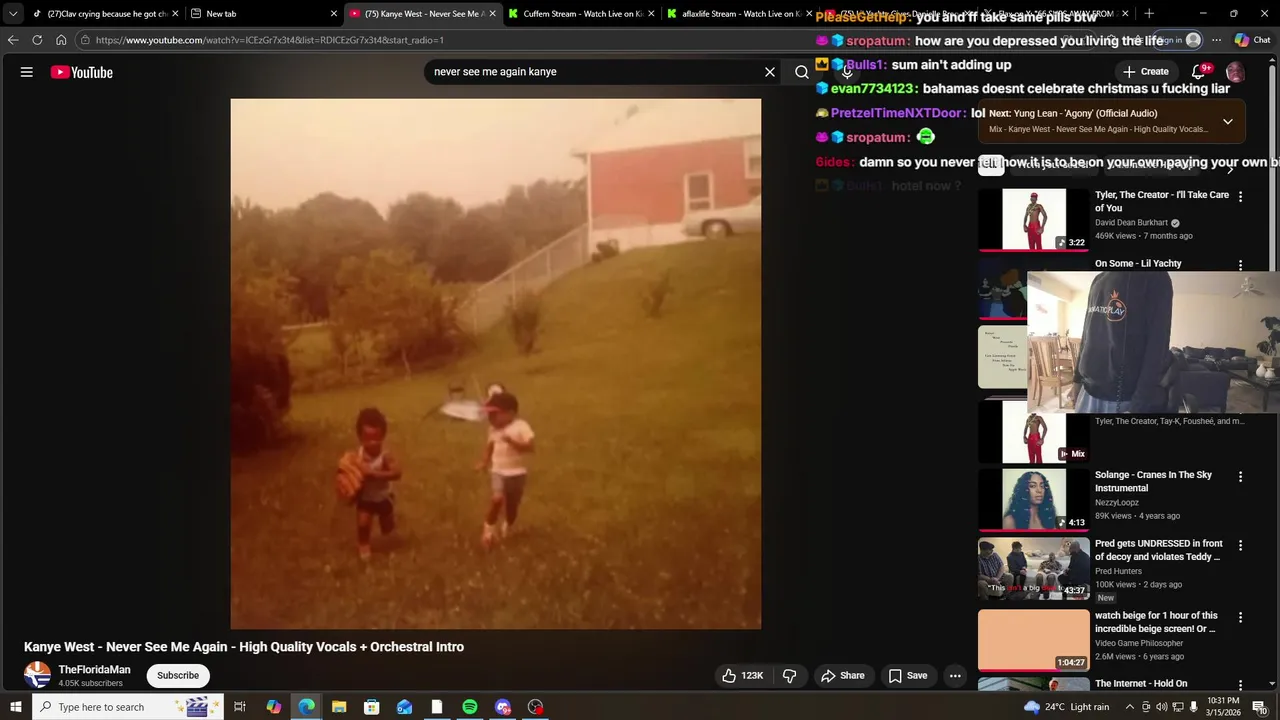1280x720 pixels.
Task: Save the video to a playlist
Action: coord(908,676)
